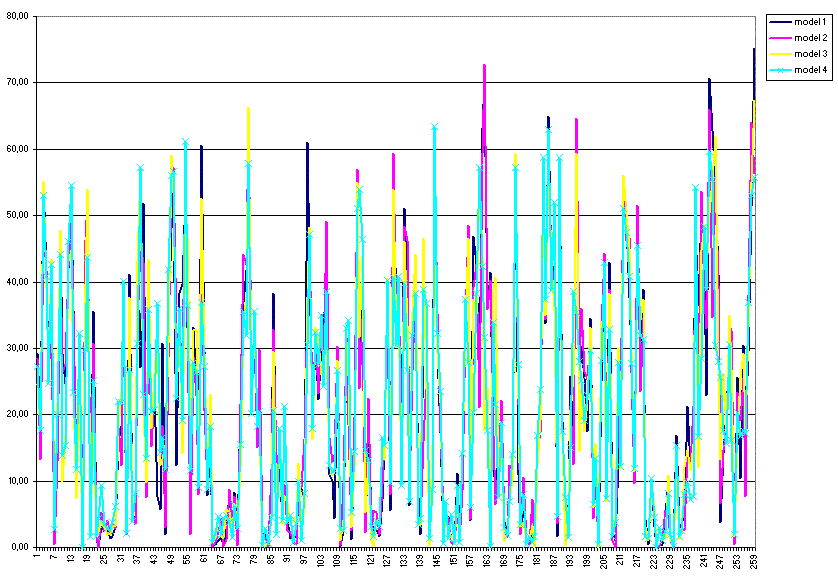Click the x-axis label 133
Viewport: 838px width, 579px height.
click(403, 561)
